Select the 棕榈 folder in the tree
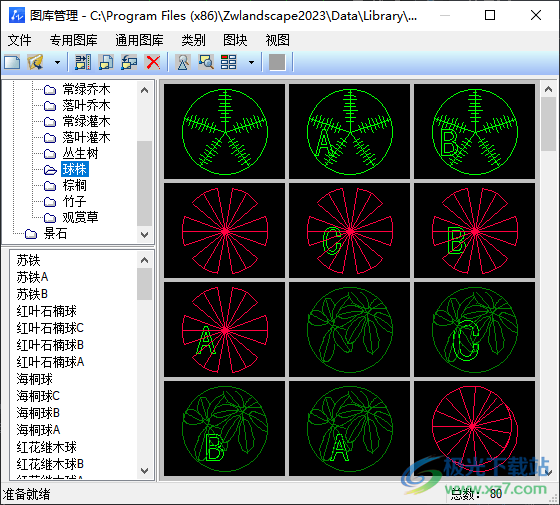 click(74, 185)
